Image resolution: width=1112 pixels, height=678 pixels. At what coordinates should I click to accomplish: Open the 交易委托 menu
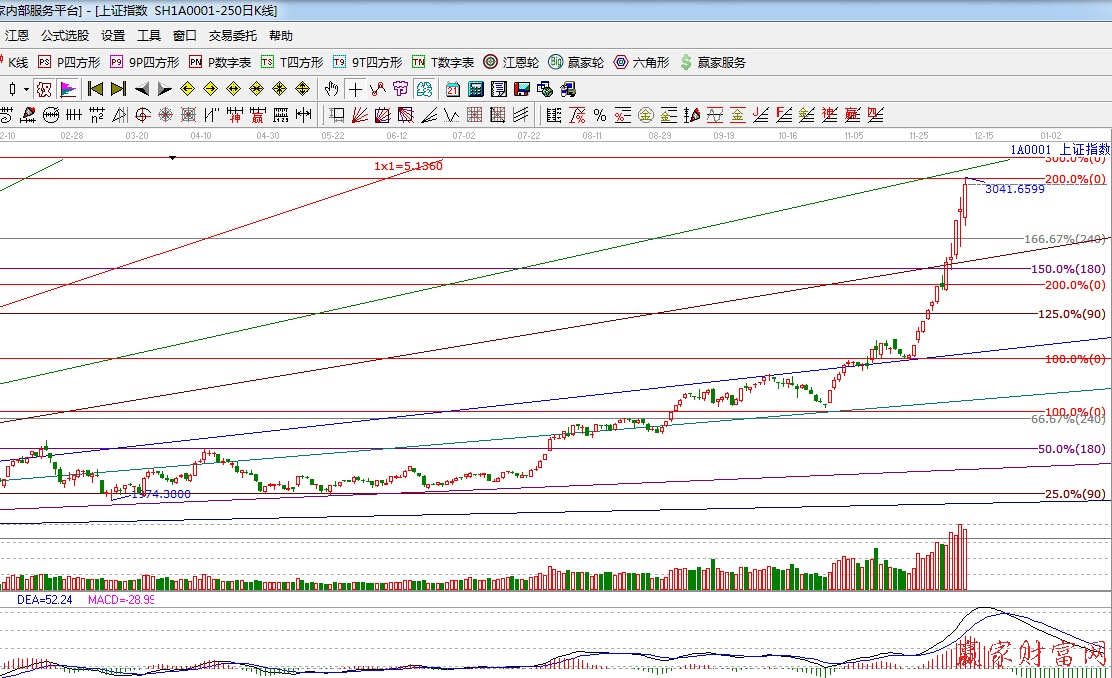(x=232, y=36)
